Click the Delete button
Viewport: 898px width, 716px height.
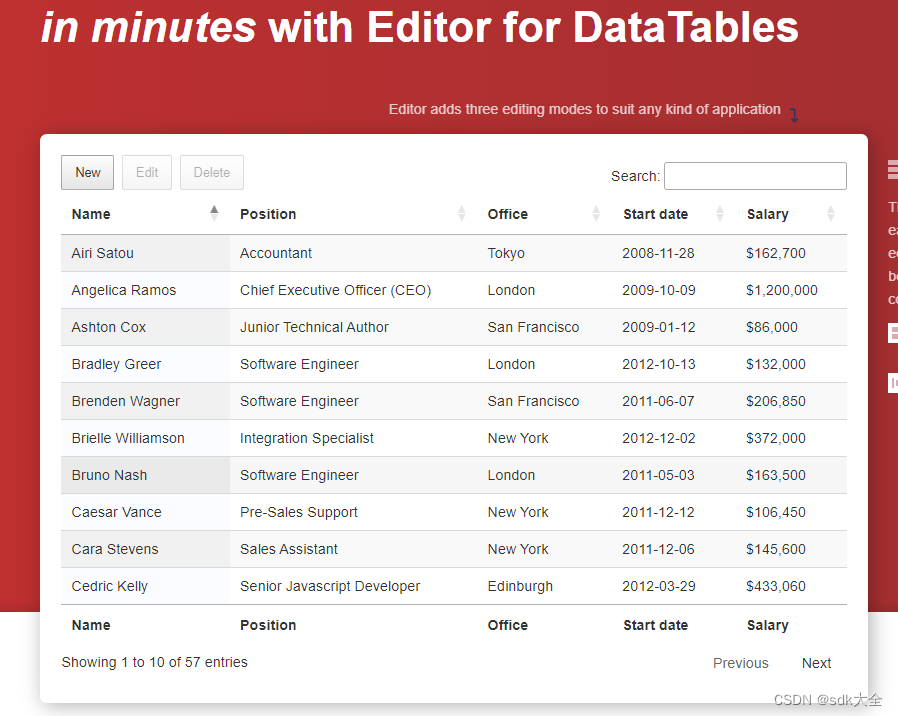[212, 172]
